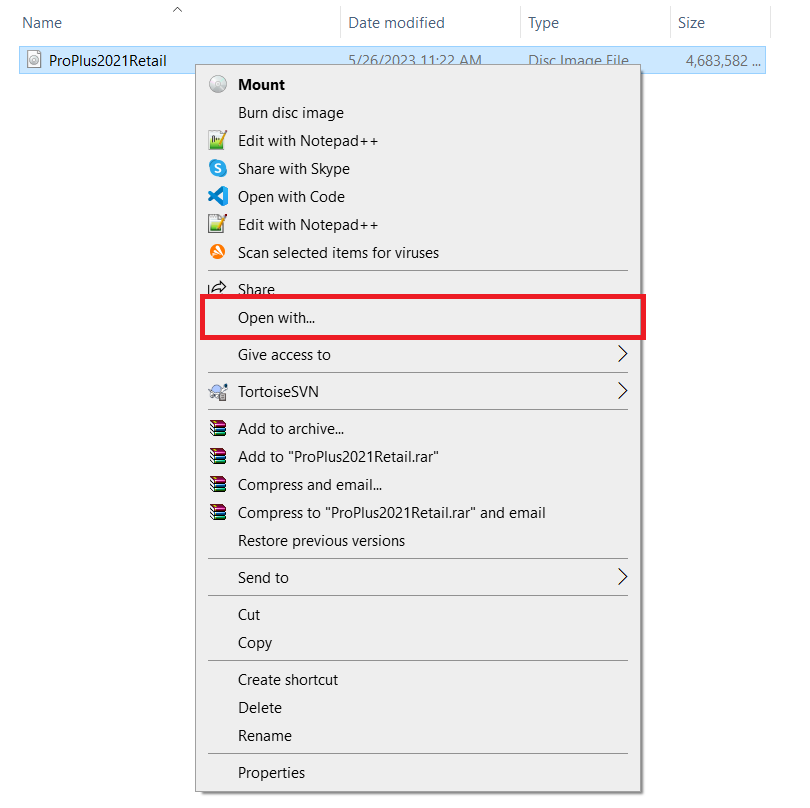Viewport: 810px width, 808px height.
Task: Click the sort arrow above Name column
Action: pyautogui.click(x=177, y=10)
